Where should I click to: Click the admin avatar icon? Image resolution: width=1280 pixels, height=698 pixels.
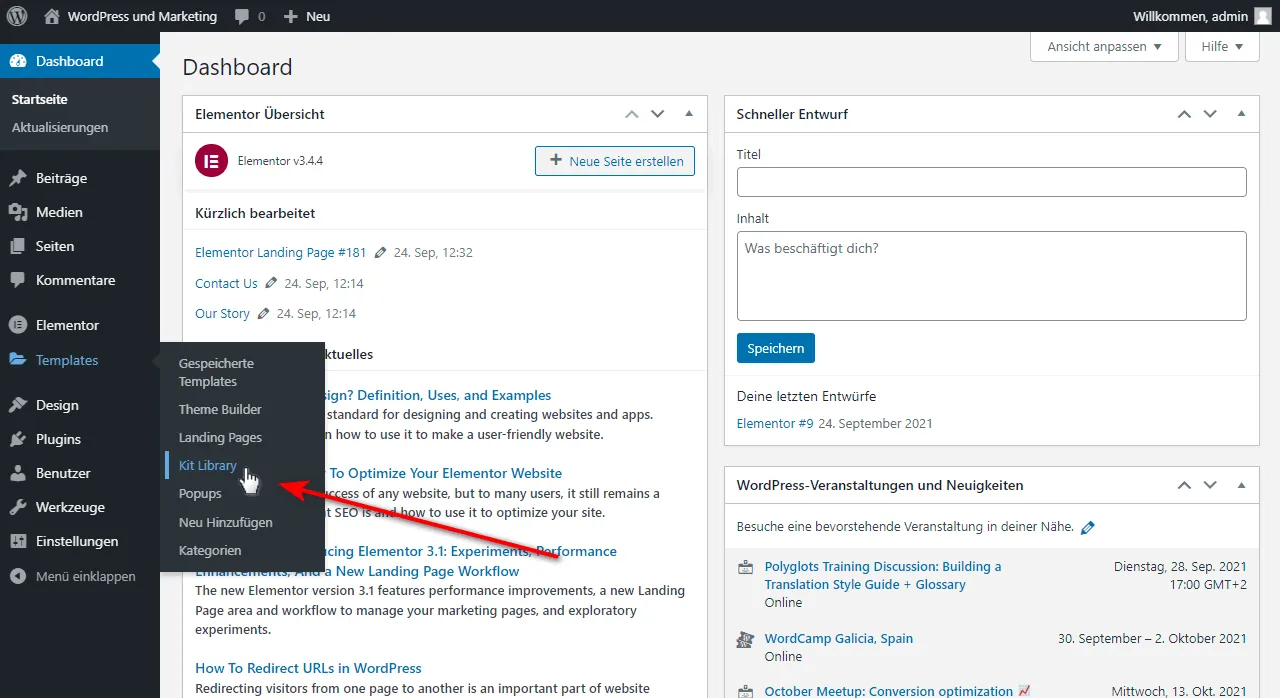pyautogui.click(x=1263, y=16)
